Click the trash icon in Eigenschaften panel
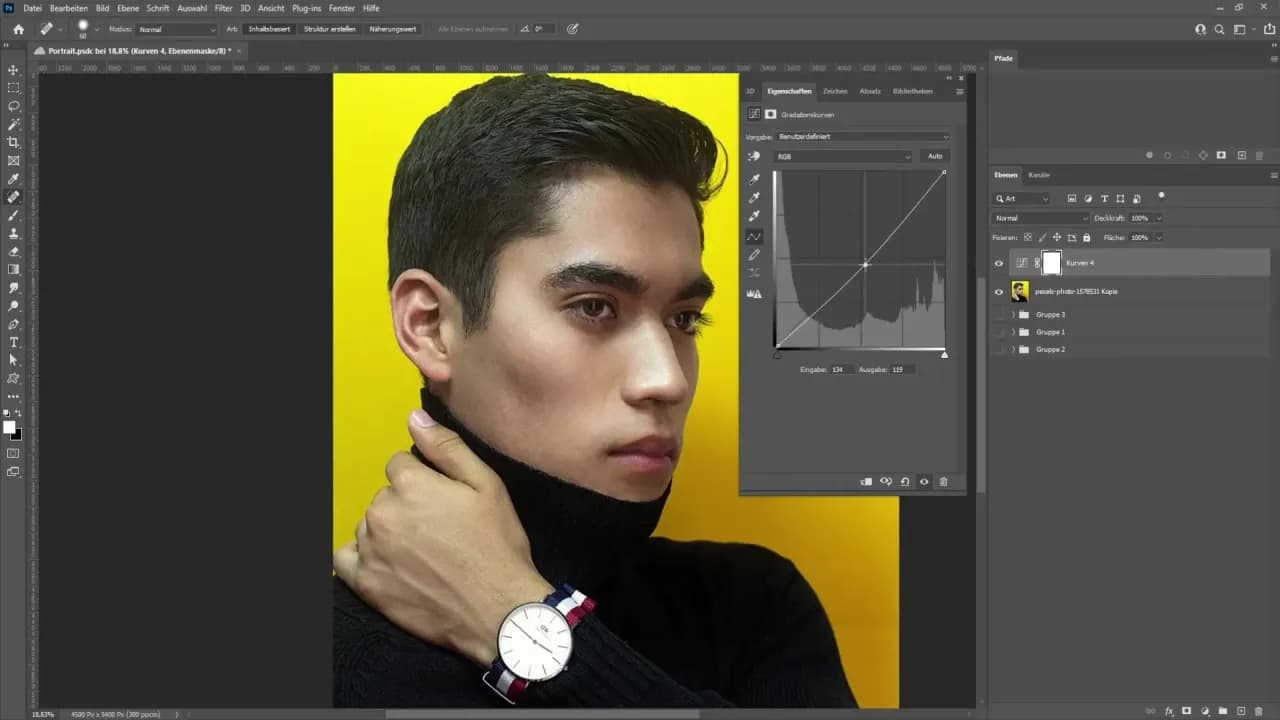1280x720 pixels. 943,482
